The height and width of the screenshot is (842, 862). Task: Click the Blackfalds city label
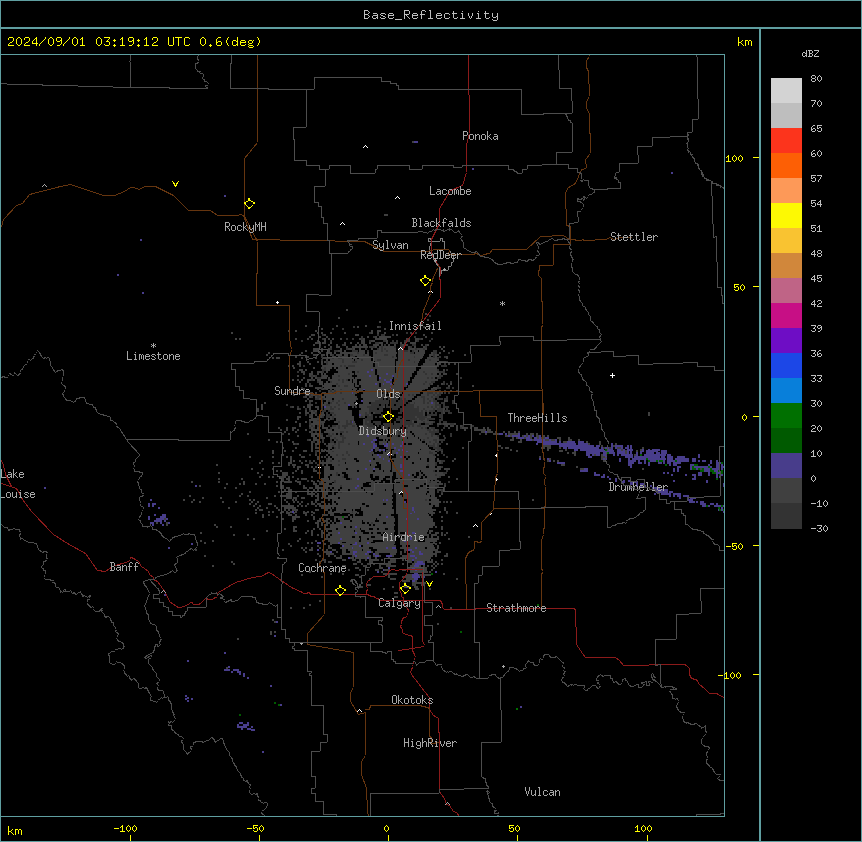pyautogui.click(x=441, y=223)
